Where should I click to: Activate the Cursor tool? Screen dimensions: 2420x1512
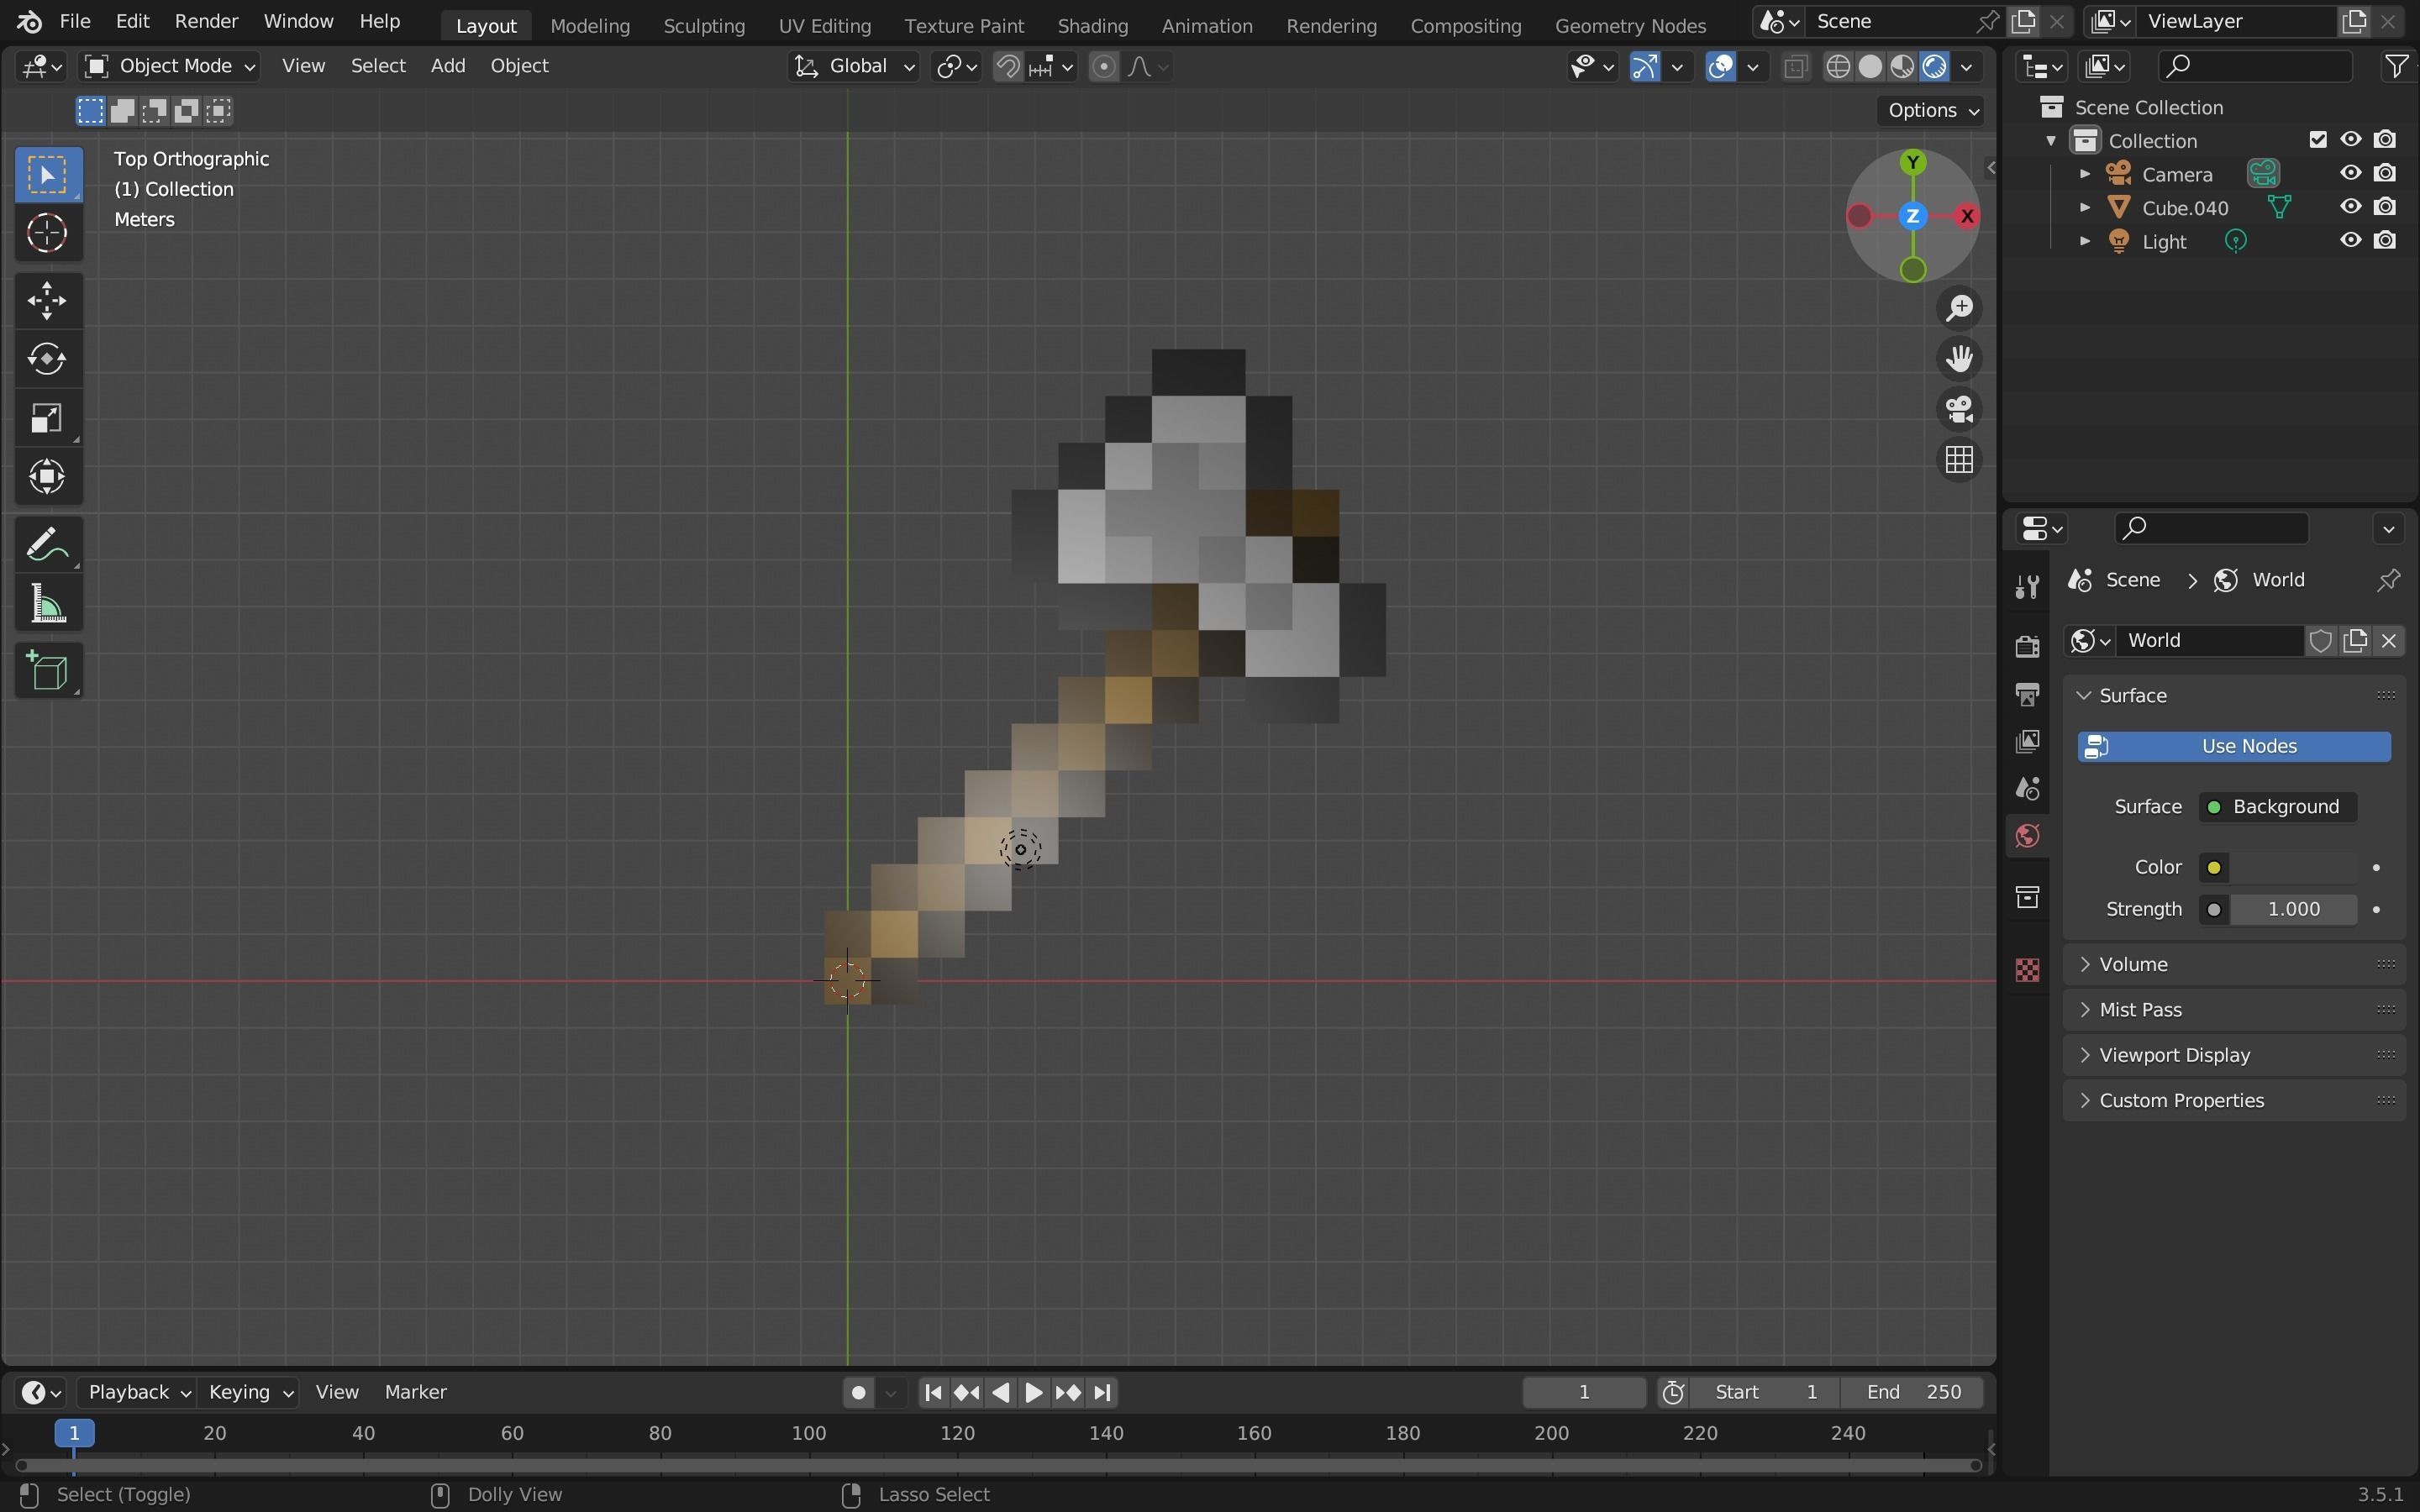point(47,234)
